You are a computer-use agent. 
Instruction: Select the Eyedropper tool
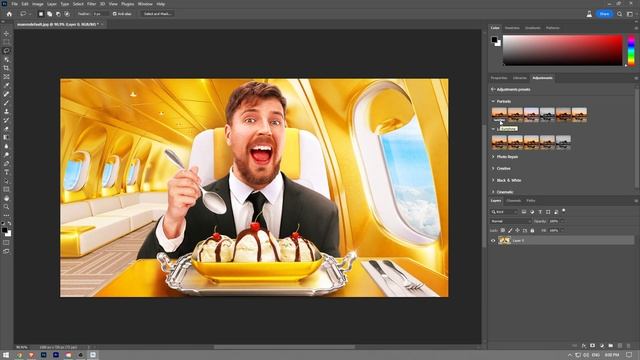point(6,85)
